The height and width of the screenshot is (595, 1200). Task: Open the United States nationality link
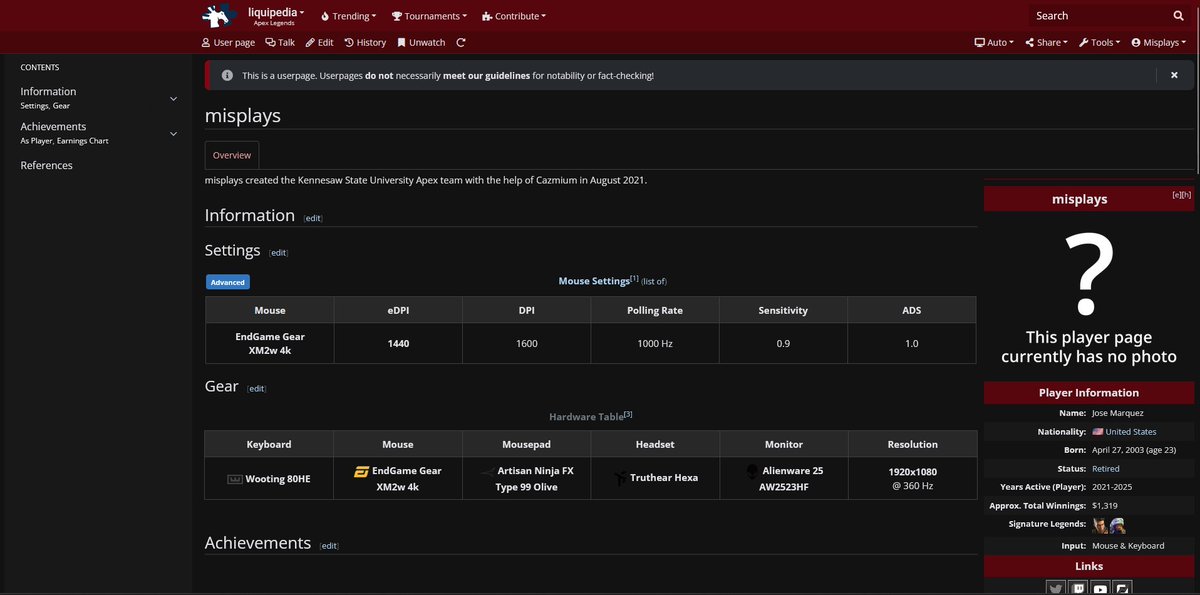(1131, 432)
